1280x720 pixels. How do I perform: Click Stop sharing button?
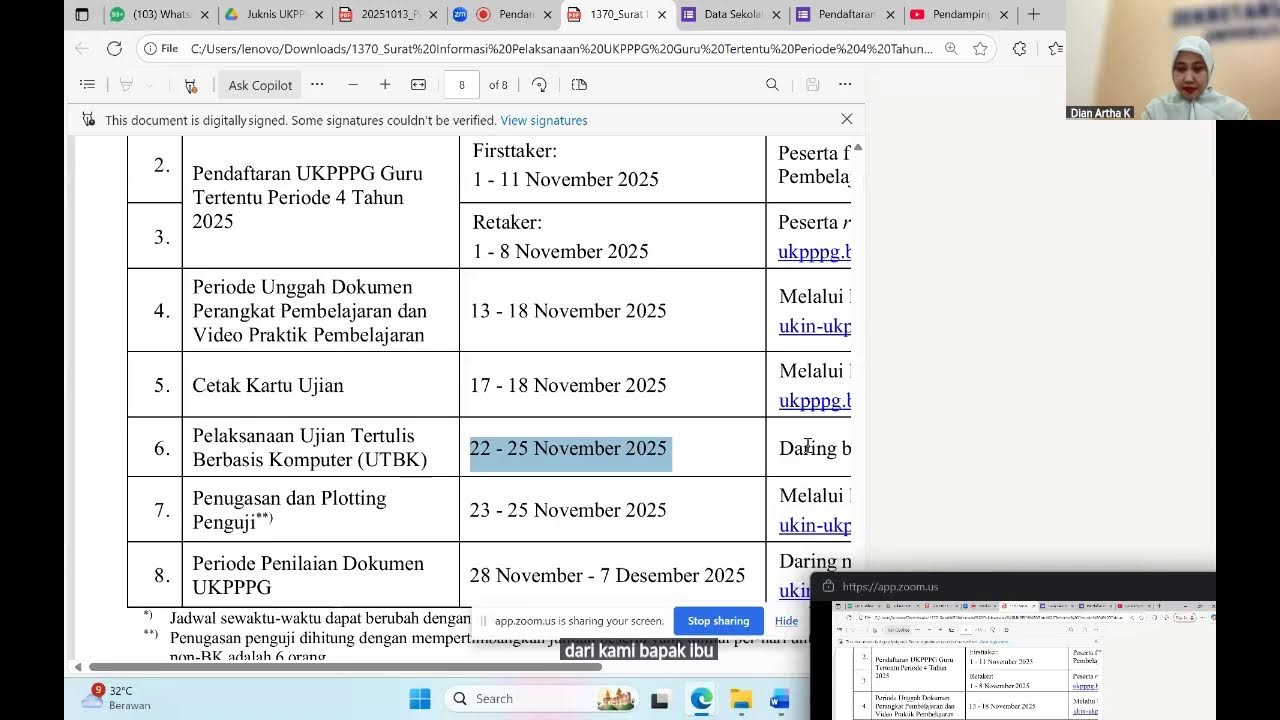click(718, 621)
